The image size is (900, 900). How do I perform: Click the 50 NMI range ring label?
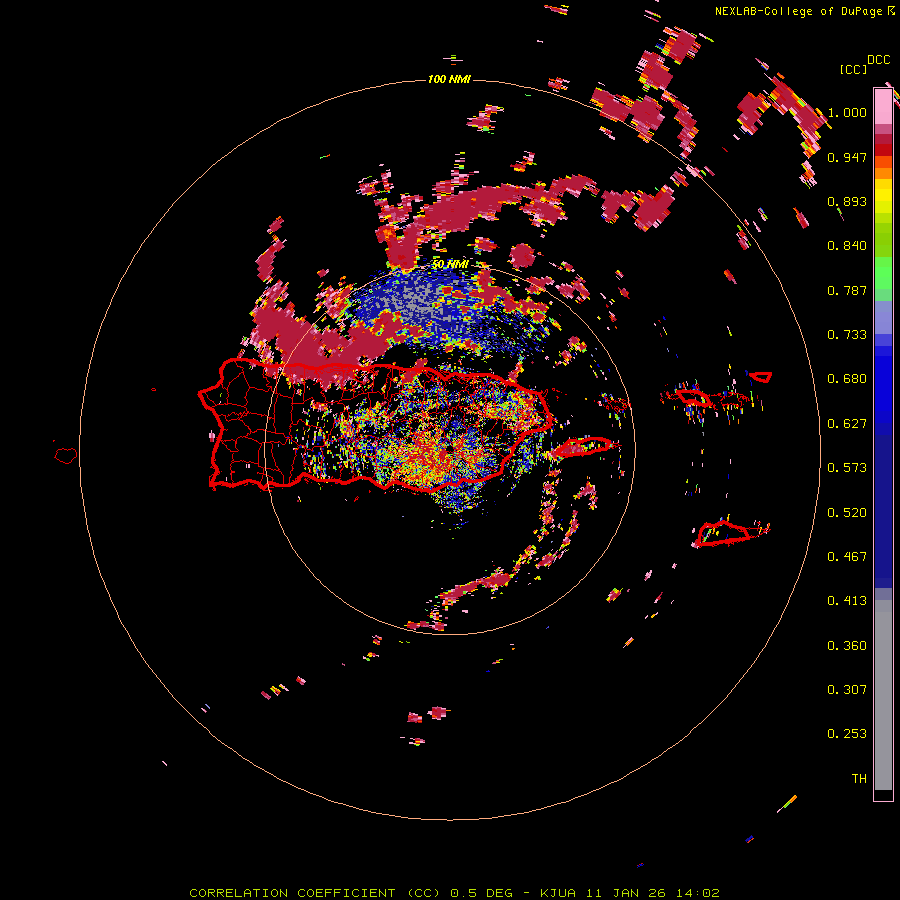(x=450, y=265)
